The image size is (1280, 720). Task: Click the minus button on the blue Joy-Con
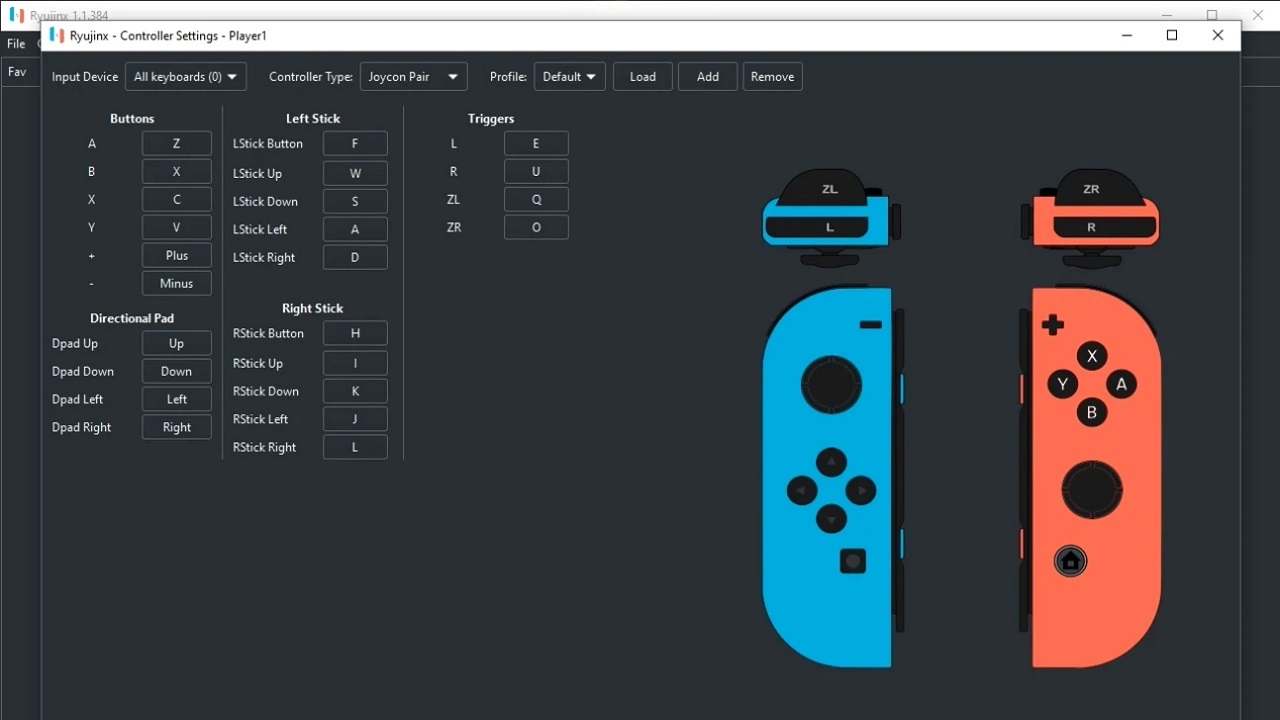(870, 325)
